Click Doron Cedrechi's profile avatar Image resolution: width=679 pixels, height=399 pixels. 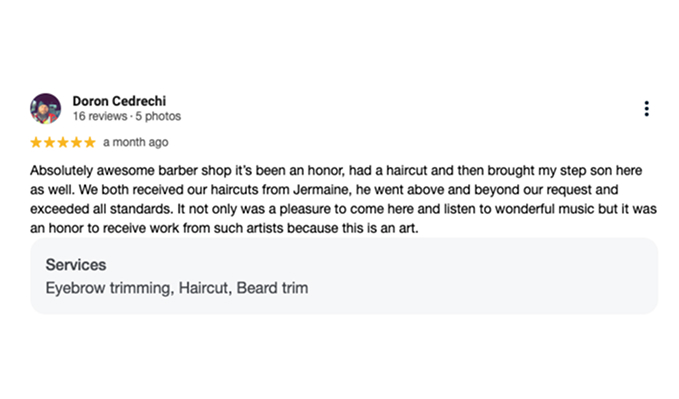pyautogui.click(x=45, y=108)
